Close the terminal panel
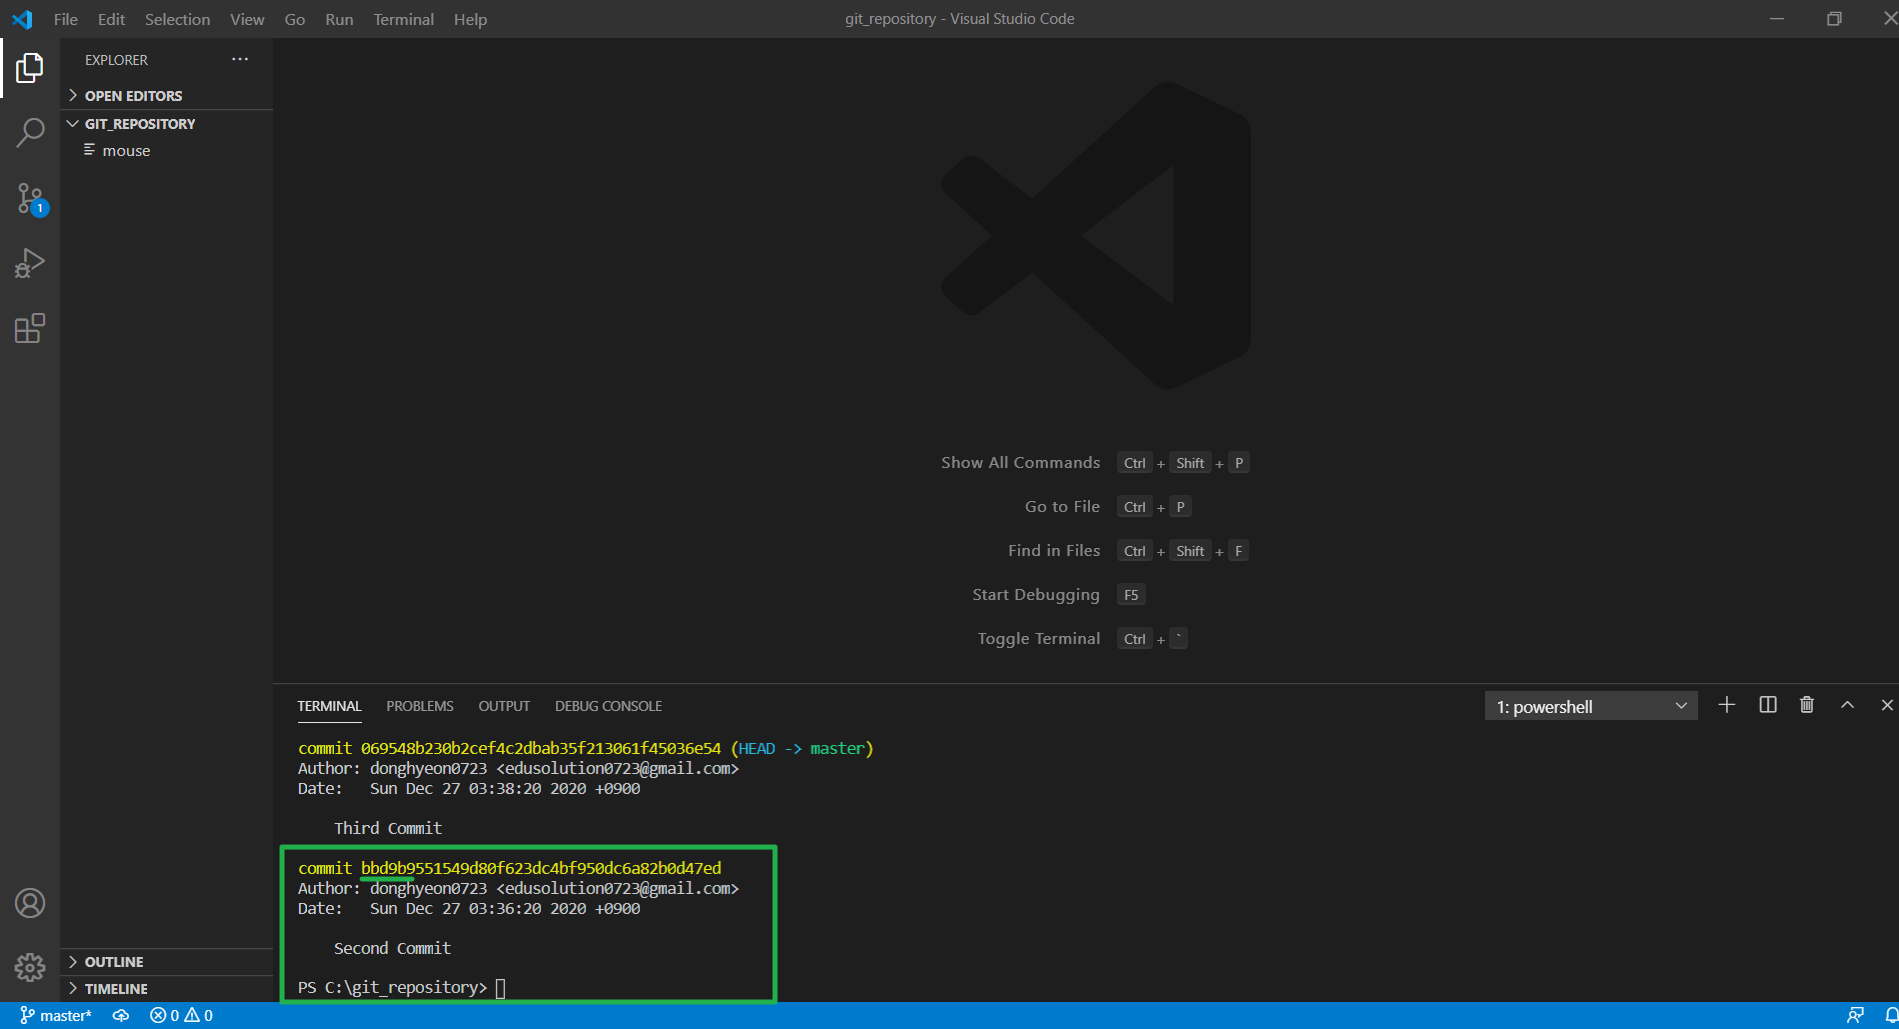1899x1029 pixels. (x=1887, y=705)
